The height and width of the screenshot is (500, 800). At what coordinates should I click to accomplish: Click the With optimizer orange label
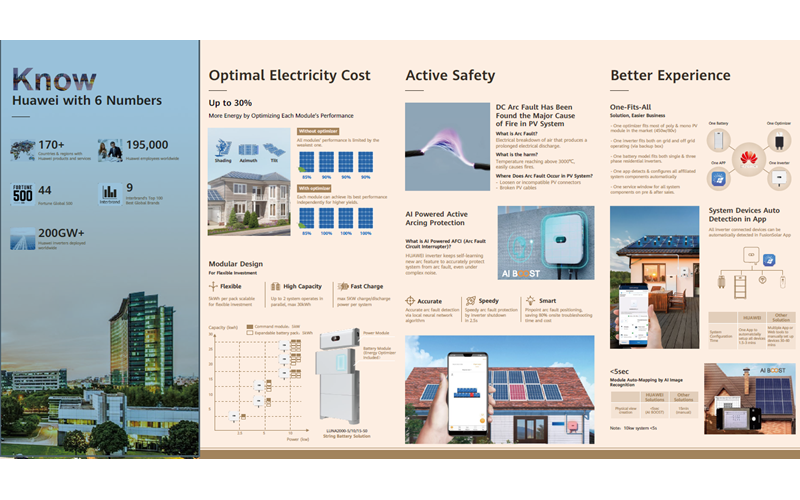[x=314, y=188]
